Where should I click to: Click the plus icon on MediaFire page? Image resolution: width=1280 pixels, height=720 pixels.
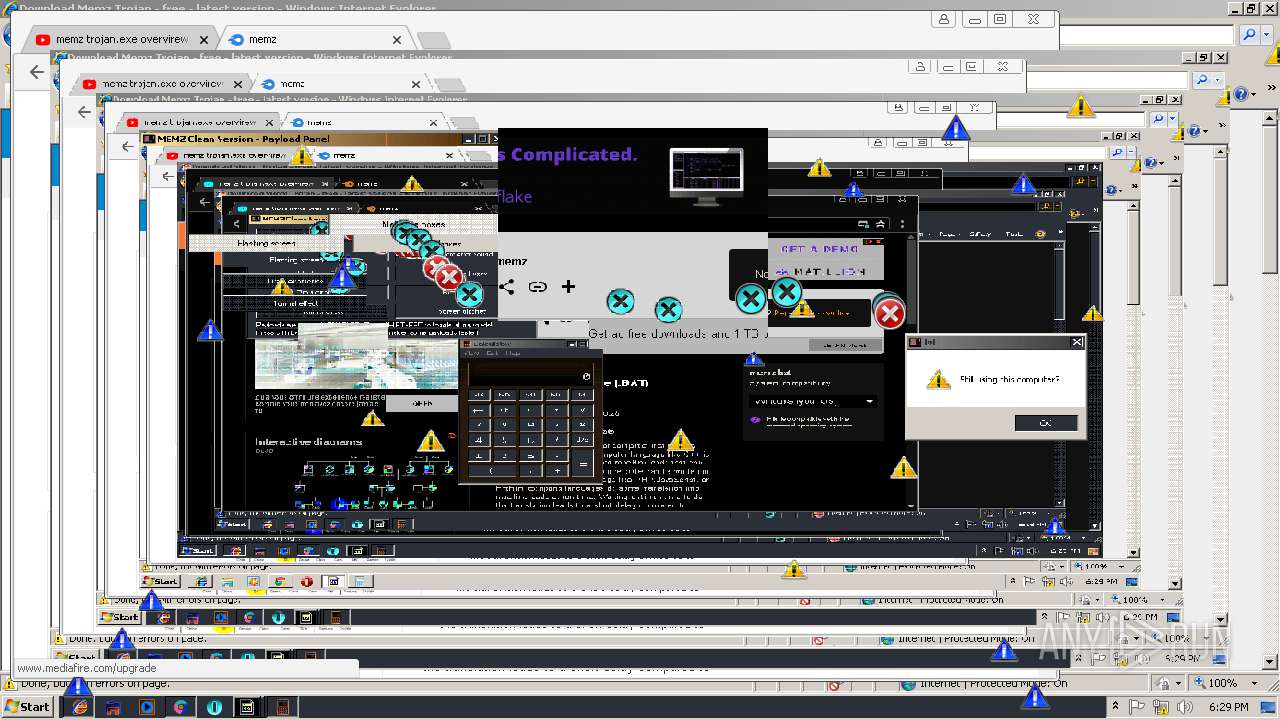click(568, 287)
